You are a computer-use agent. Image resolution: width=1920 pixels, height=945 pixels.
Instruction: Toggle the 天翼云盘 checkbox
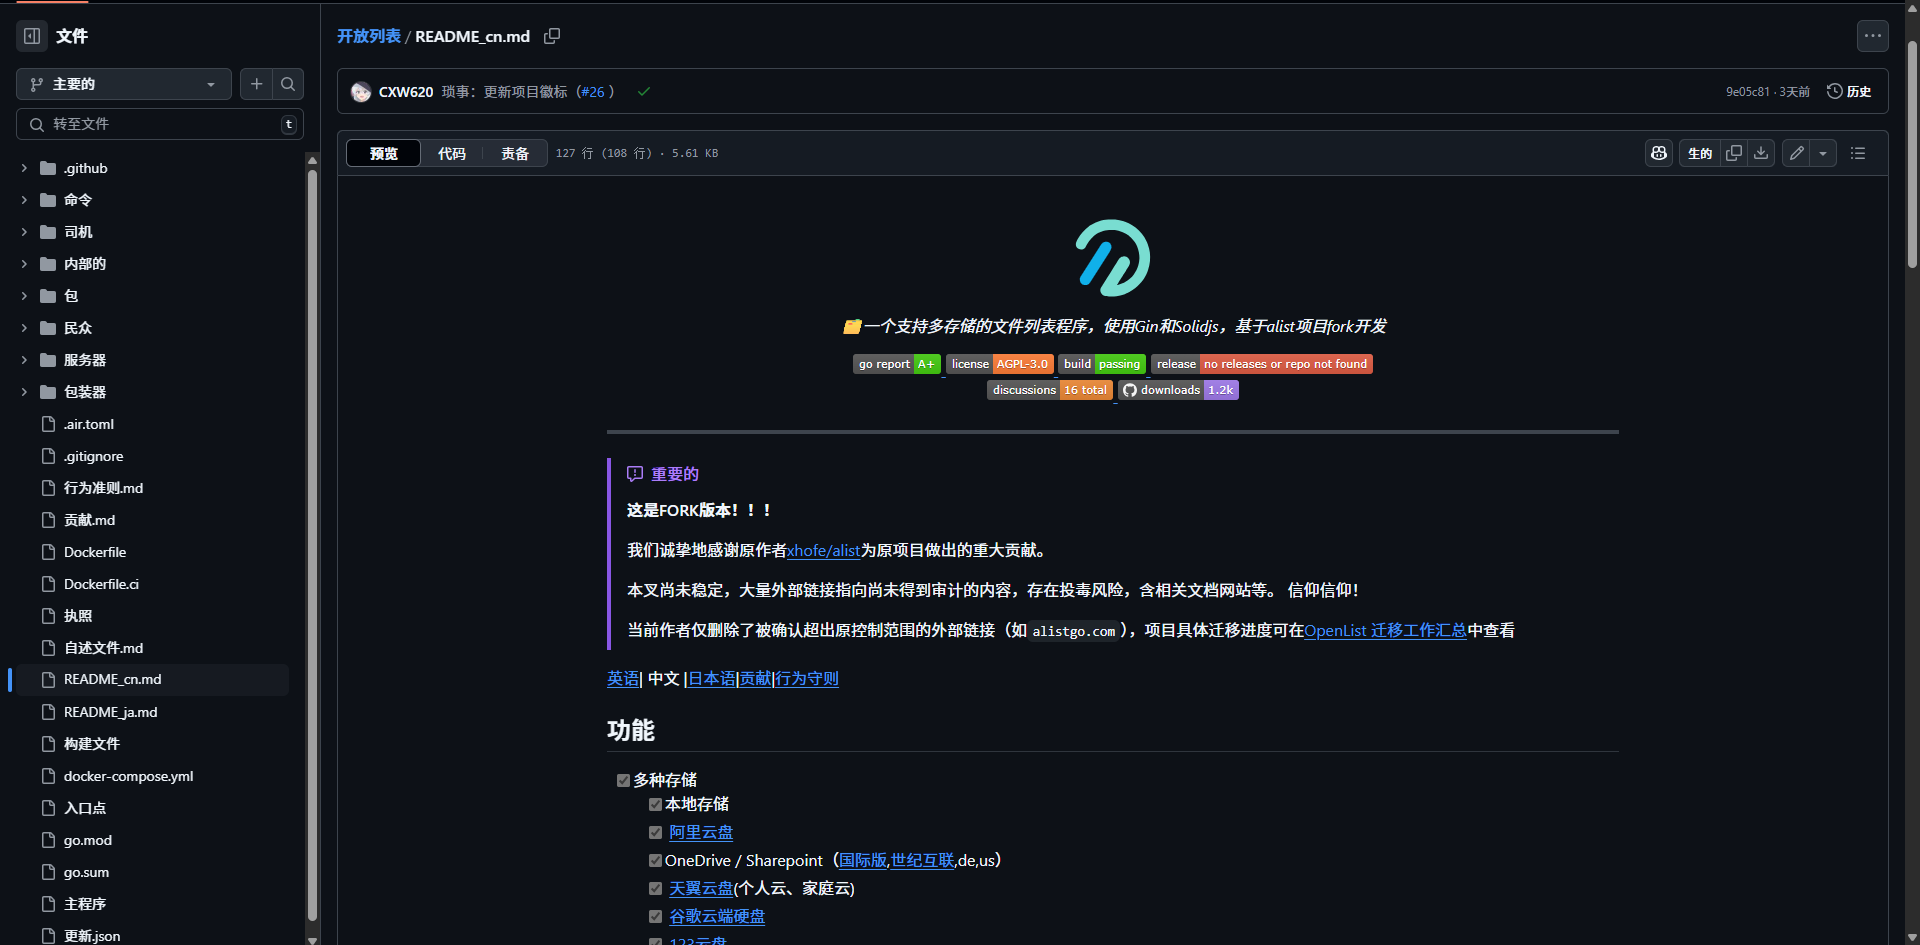click(x=655, y=888)
